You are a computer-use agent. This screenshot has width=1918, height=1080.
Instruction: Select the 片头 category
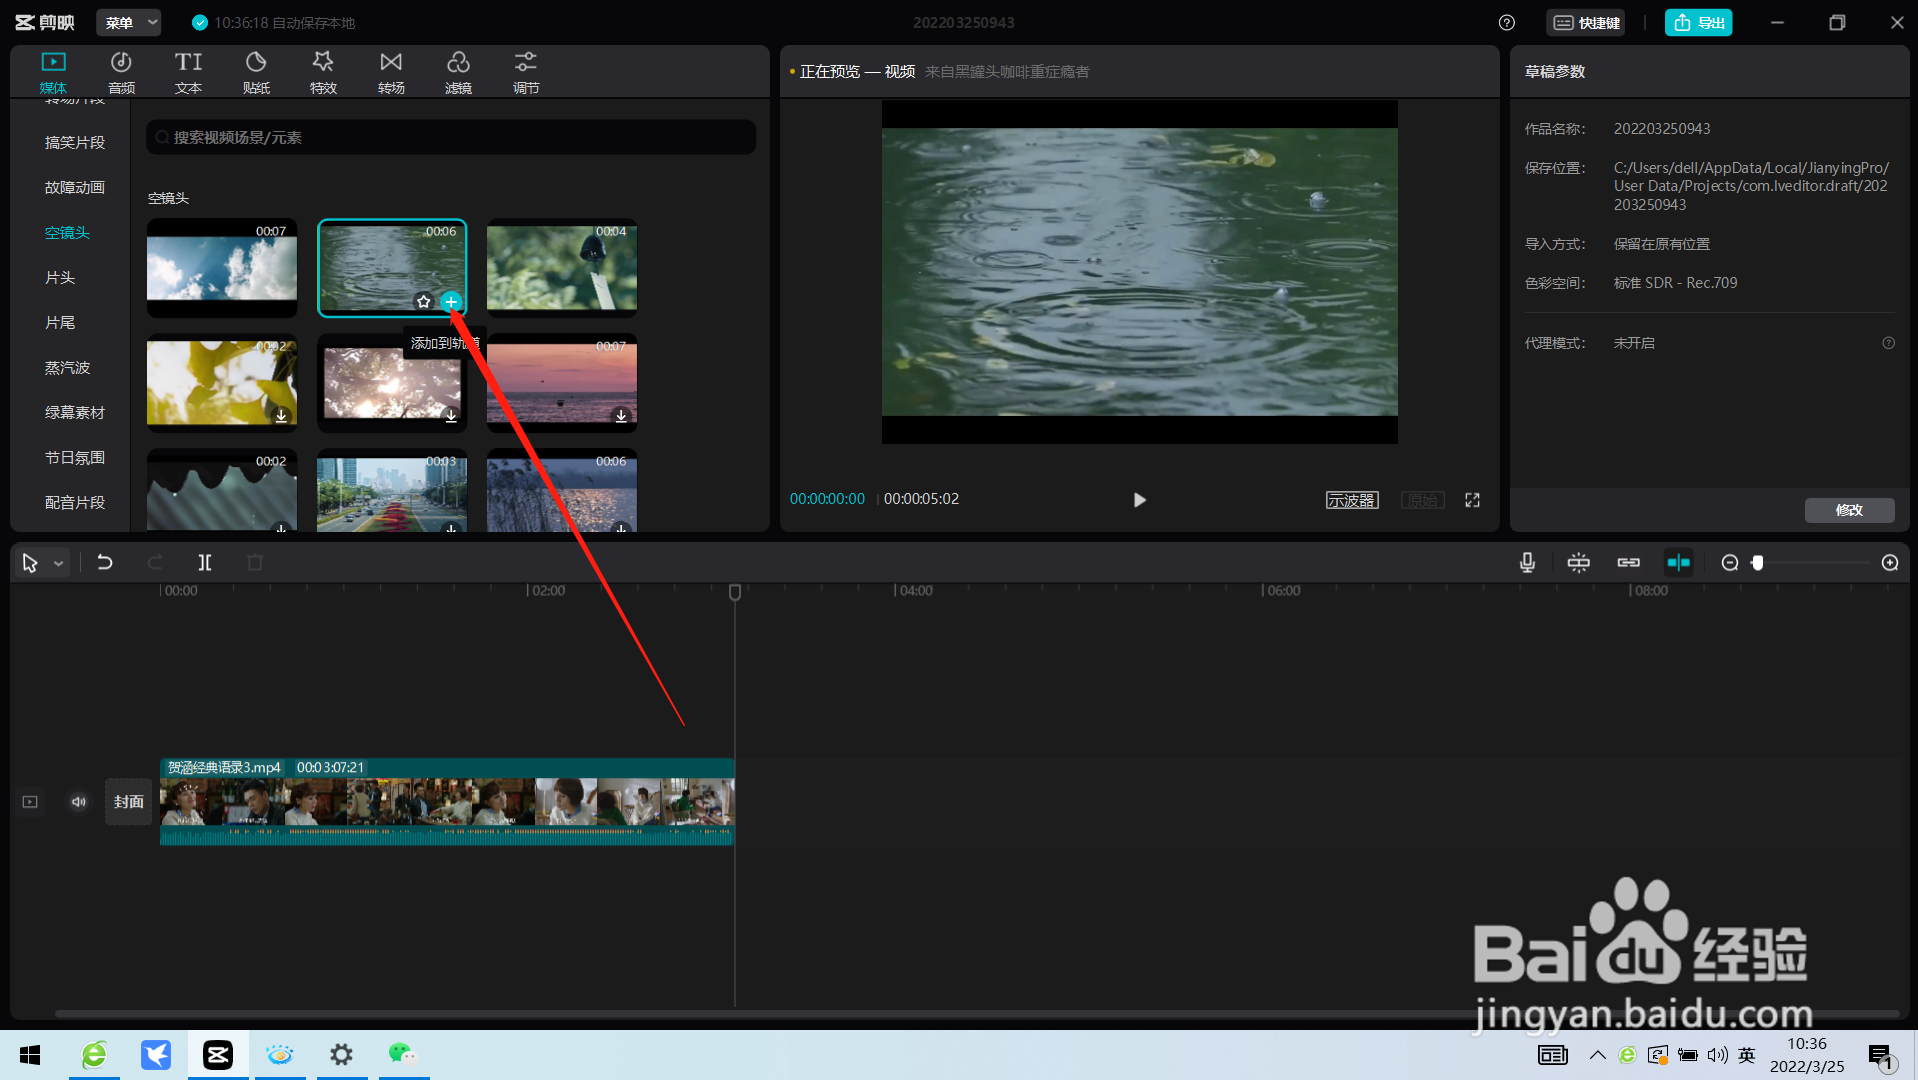point(60,277)
